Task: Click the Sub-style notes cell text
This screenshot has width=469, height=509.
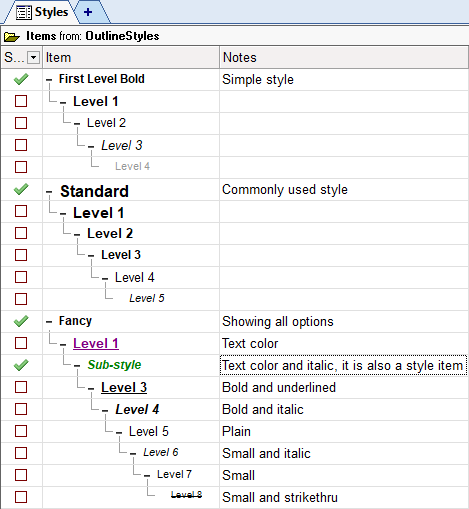Action: 343,366
